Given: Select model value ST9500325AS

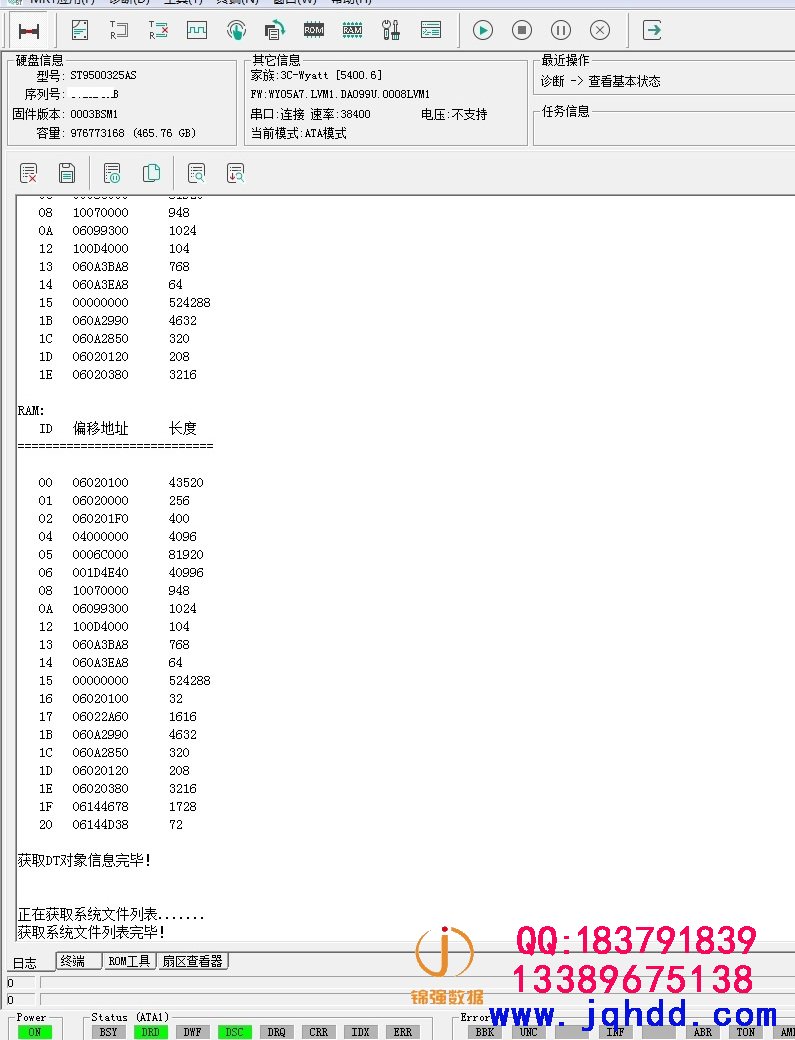Looking at the screenshot, I should coord(103,75).
